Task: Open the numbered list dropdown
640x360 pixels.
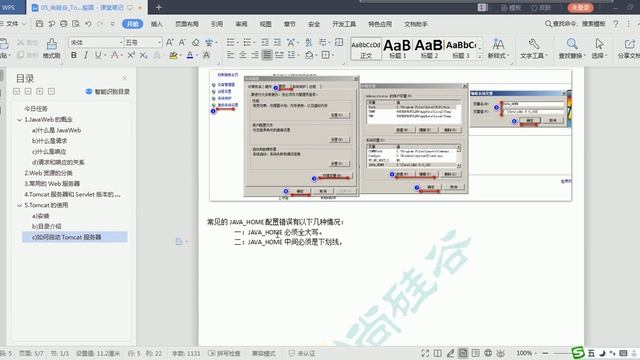Action: coord(254,42)
